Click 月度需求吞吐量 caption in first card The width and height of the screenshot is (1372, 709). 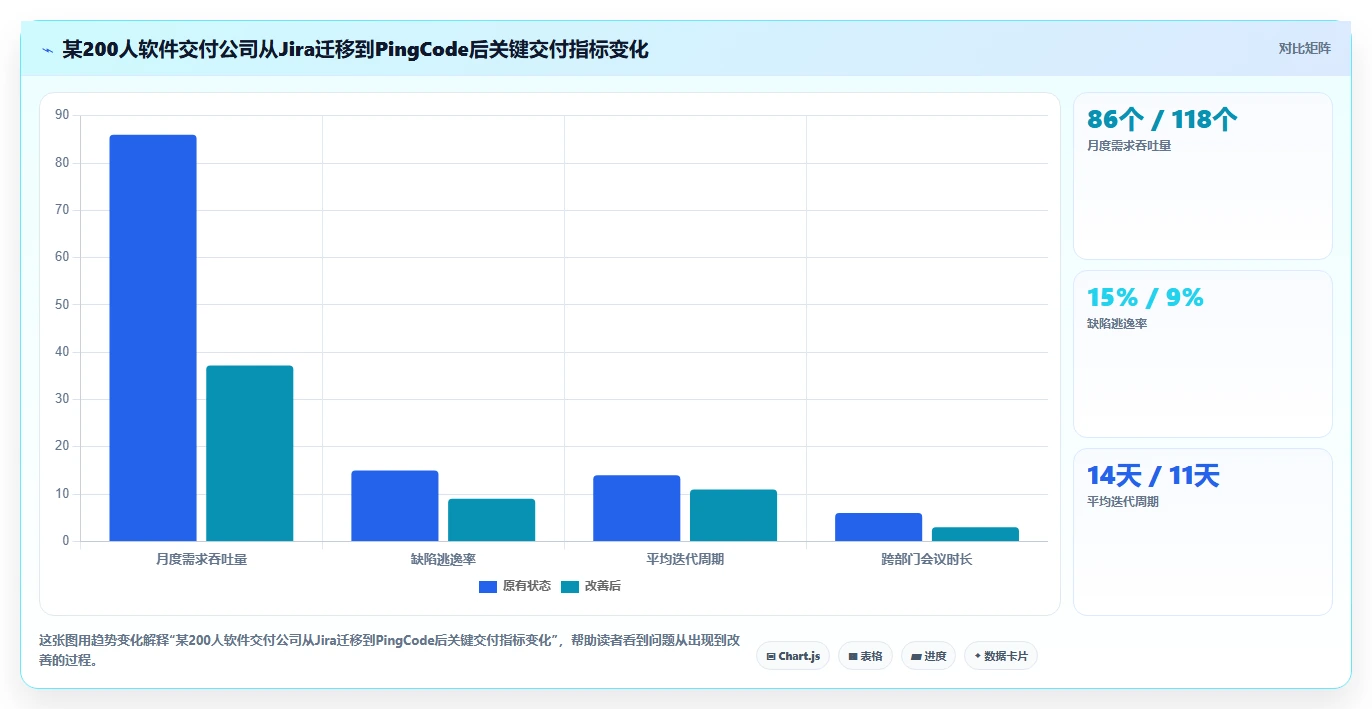tap(1129, 146)
